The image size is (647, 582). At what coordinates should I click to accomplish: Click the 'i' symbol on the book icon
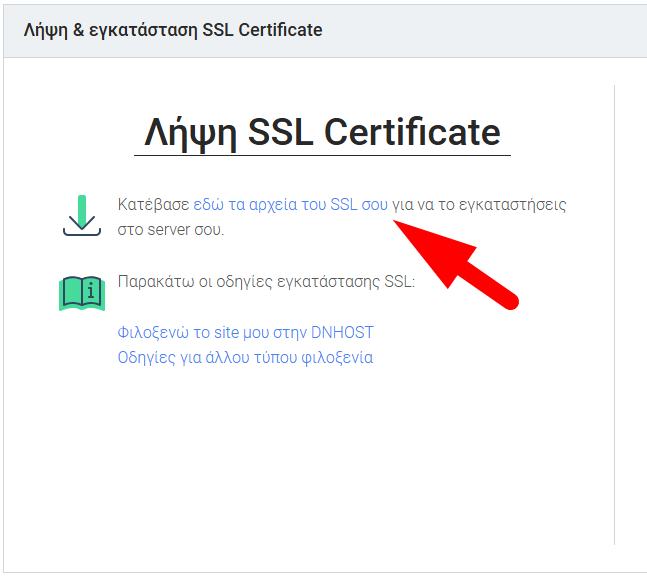tap(91, 291)
